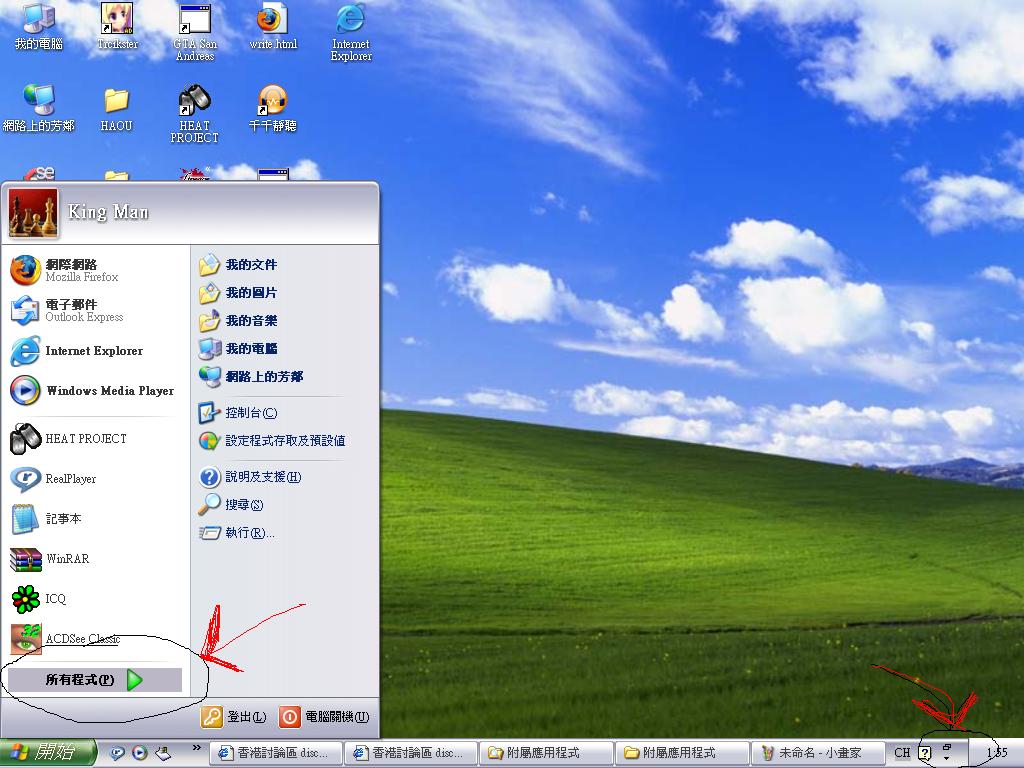Screen dimensions: 1024x768
Task: Click the taskbar clock
Action: (997, 752)
